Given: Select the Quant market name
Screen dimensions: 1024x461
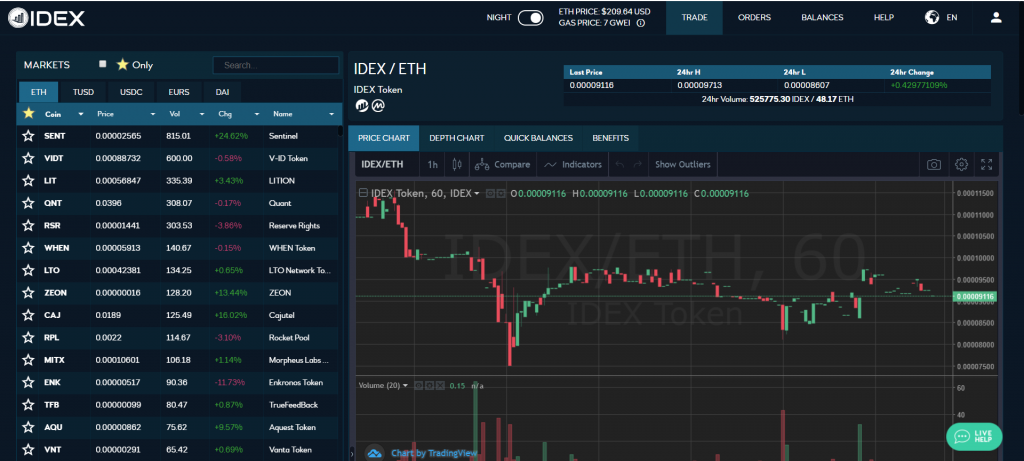Looking at the screenshot, I should click(280, 203).
